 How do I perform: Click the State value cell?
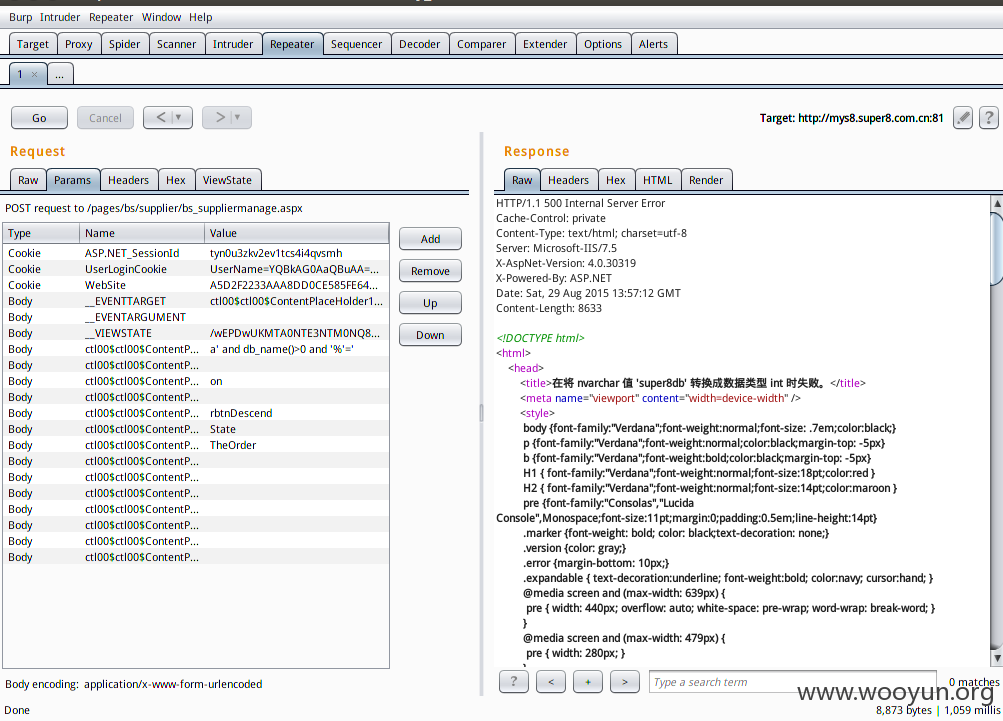tap(297, 429)
